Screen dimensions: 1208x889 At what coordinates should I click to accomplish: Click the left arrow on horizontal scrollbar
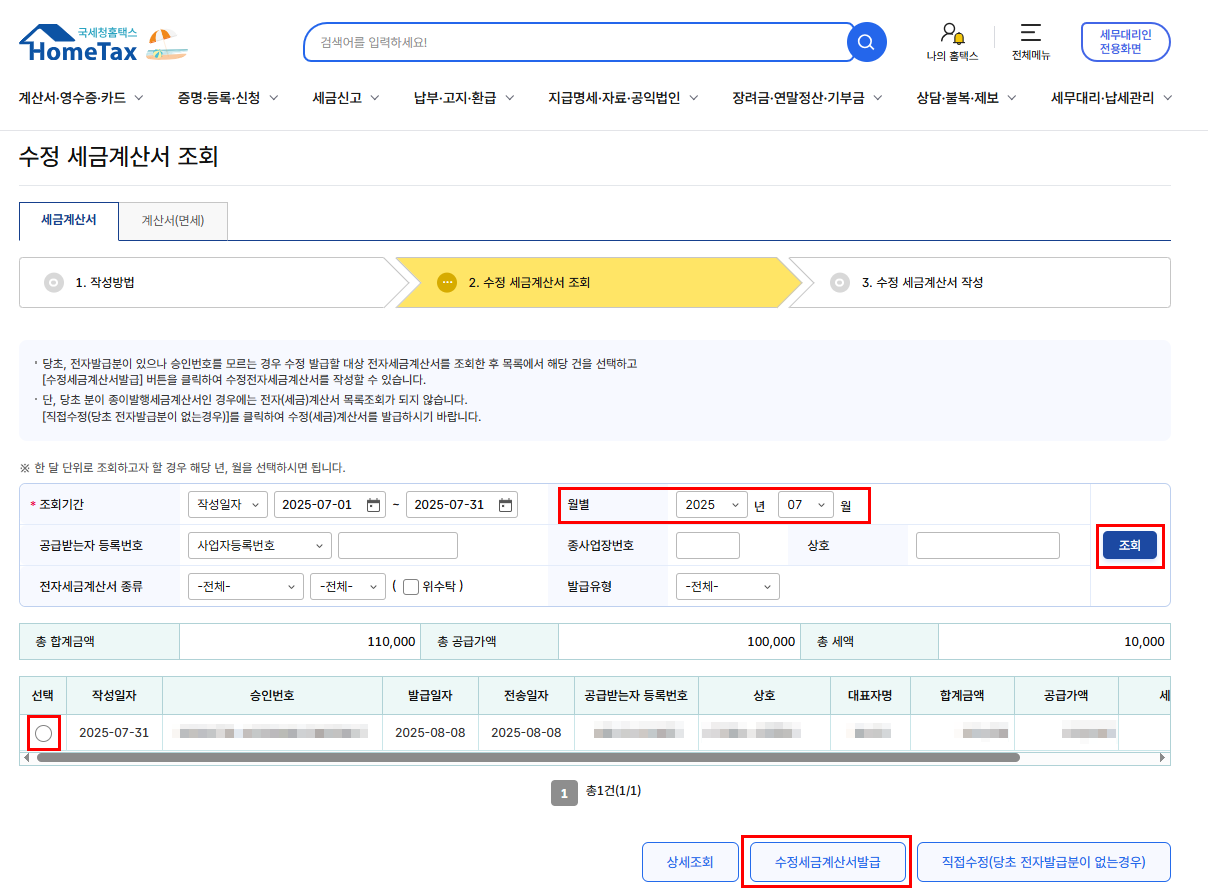tap(26, 758)
